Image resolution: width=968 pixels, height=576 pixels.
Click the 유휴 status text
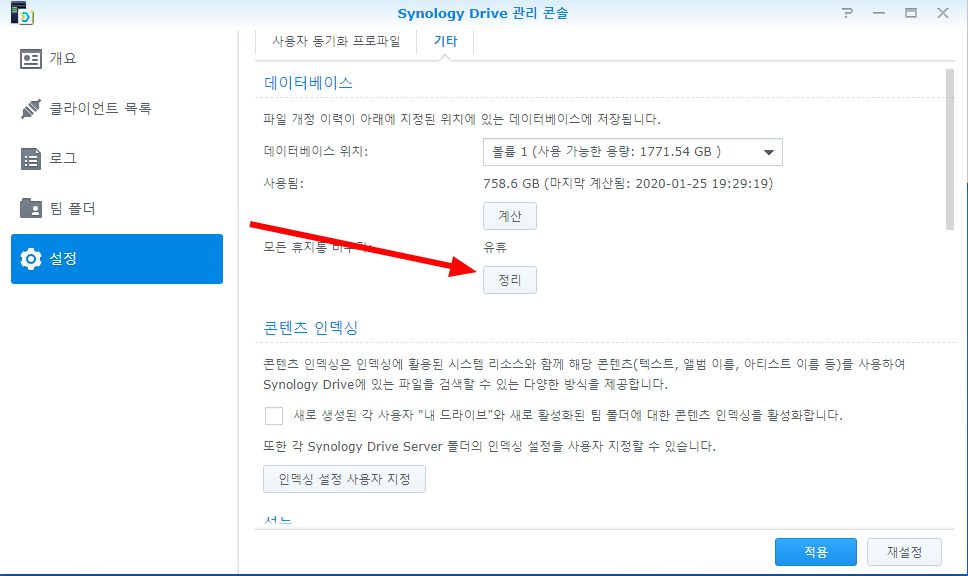click(x=494, y=248)
